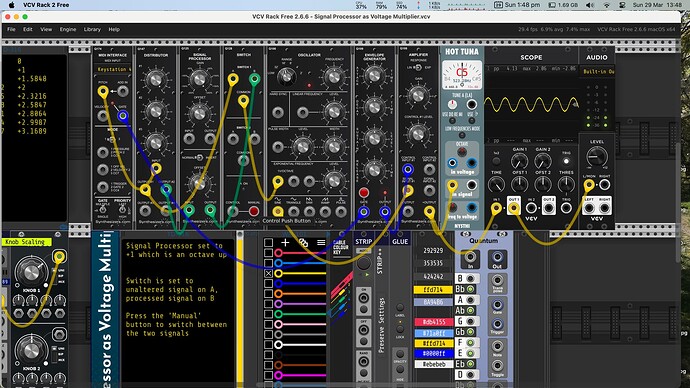This screenshot has width=690, height=388.
Task: Toggle the Hot Tuna Low Frequencies Mode button
Action: [462, 135]
